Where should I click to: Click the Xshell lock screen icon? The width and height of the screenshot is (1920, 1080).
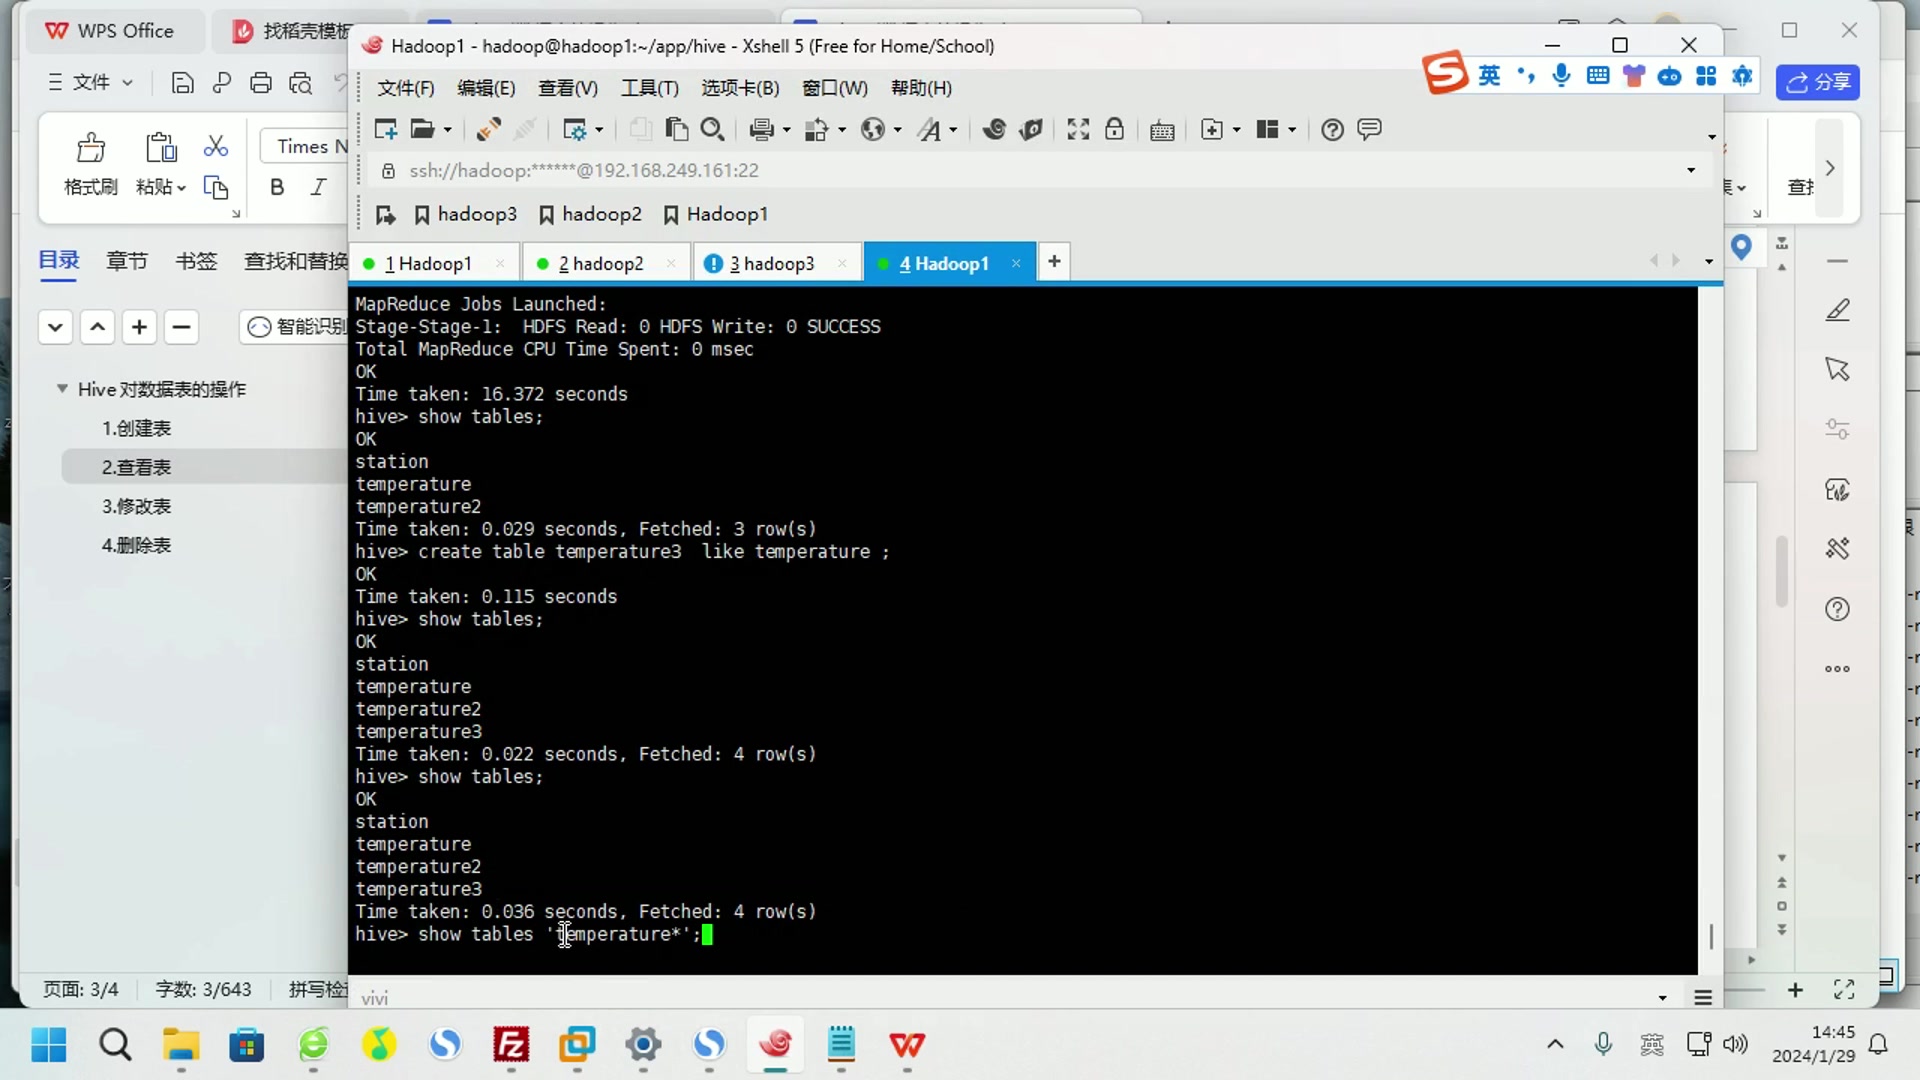(1114, 129)
